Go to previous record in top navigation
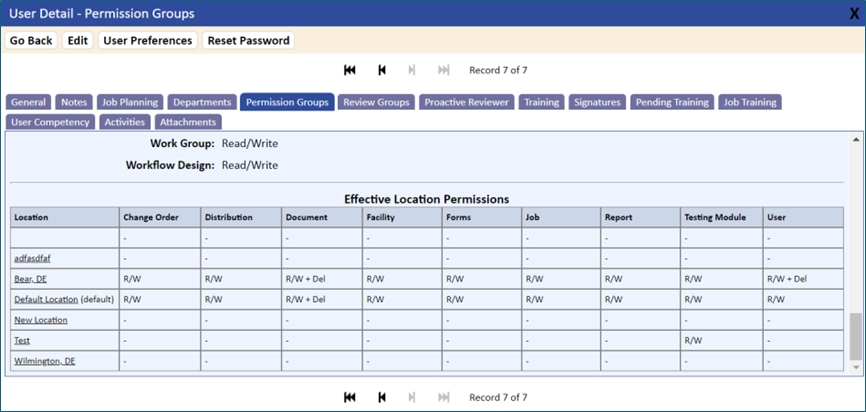Viewport: 866px width, 412px height. 382,70
